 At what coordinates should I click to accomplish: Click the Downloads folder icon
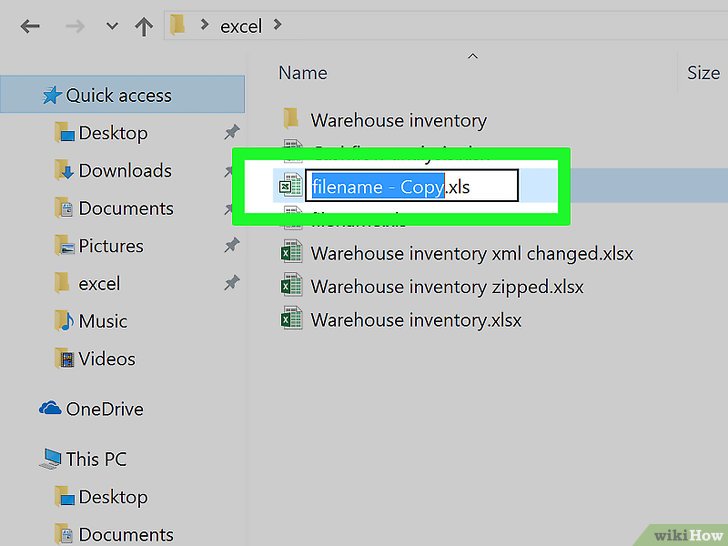(x=65, y=171)
